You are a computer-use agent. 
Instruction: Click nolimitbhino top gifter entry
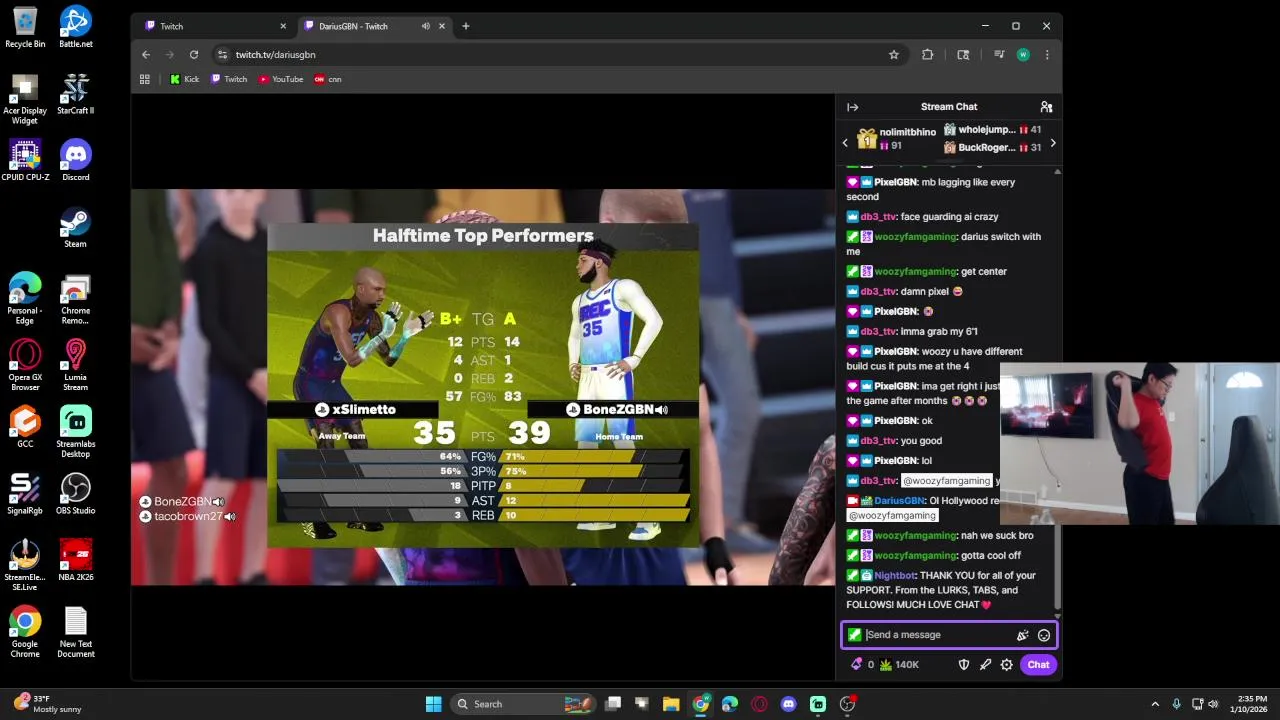[x=897, y=139]
